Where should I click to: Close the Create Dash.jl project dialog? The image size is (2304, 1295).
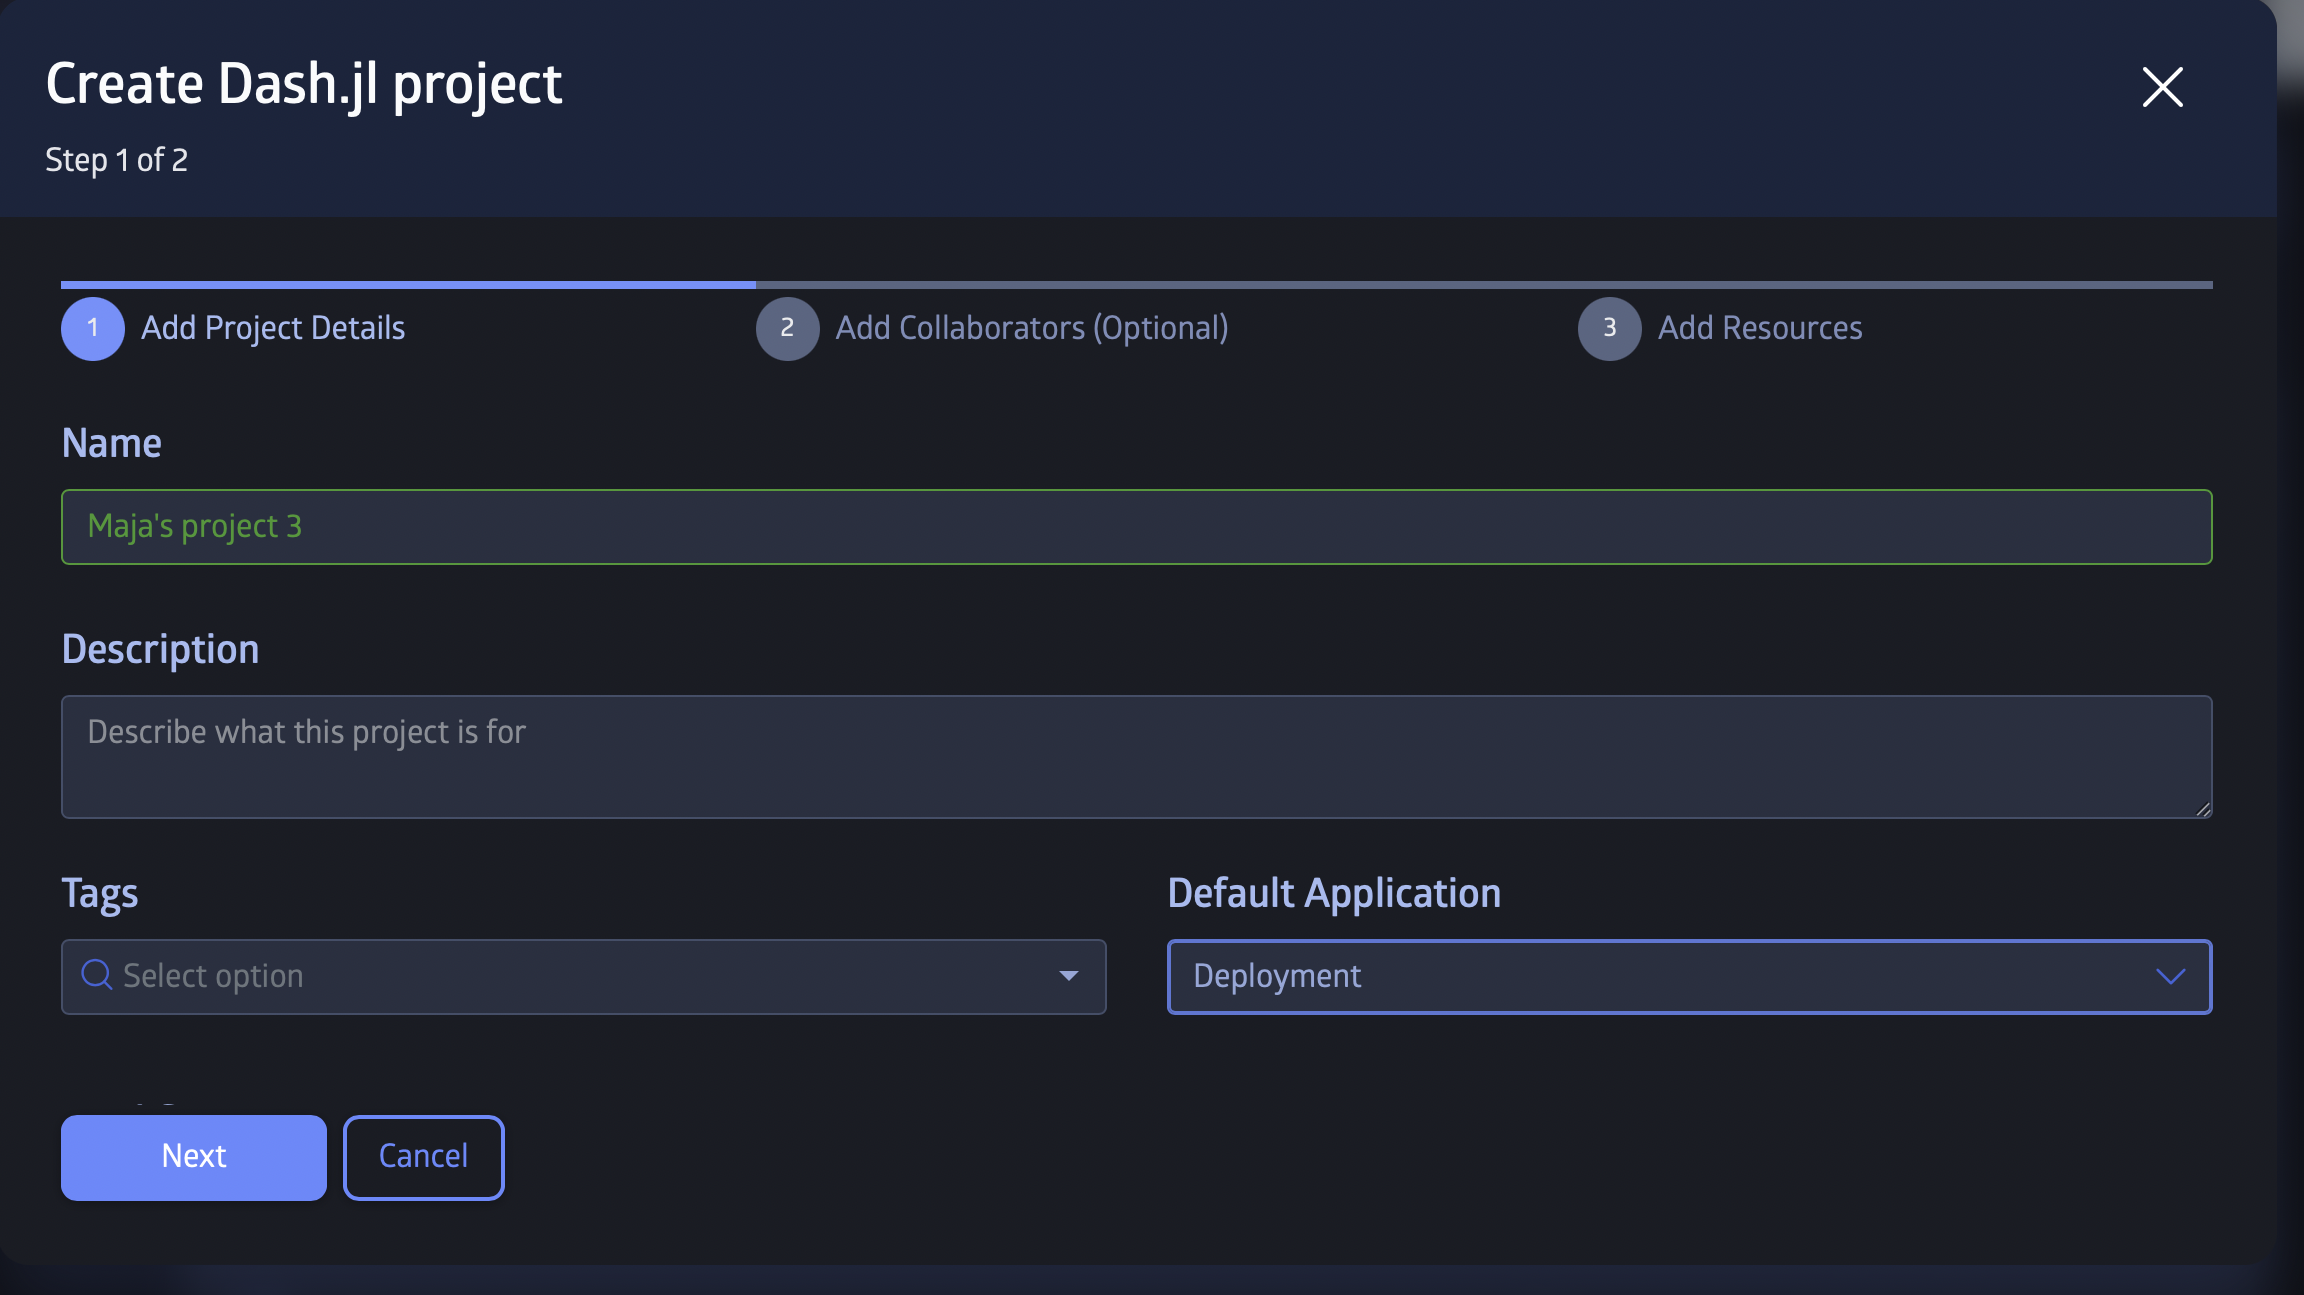click(x=2162, y=87)
